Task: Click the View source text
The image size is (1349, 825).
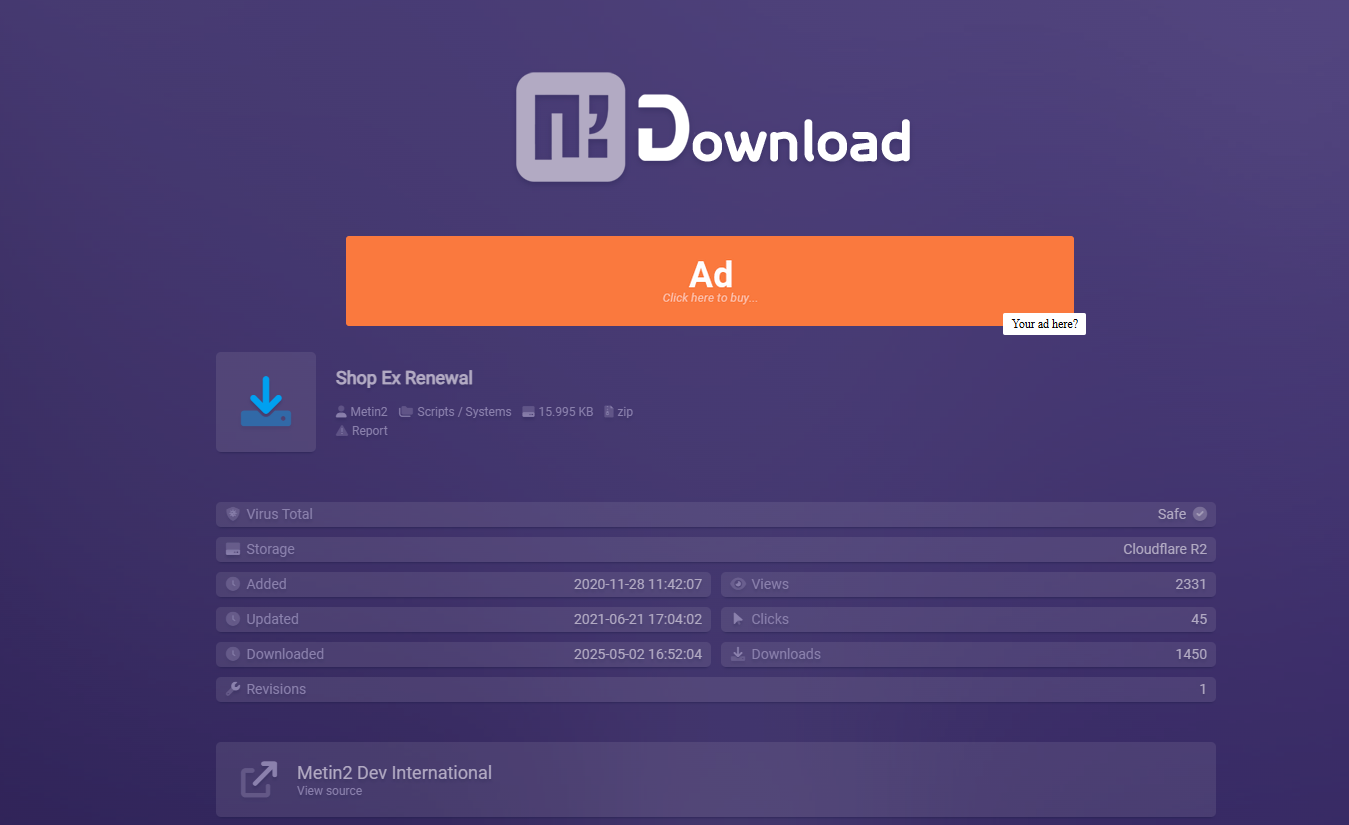Action: [329, 791]
